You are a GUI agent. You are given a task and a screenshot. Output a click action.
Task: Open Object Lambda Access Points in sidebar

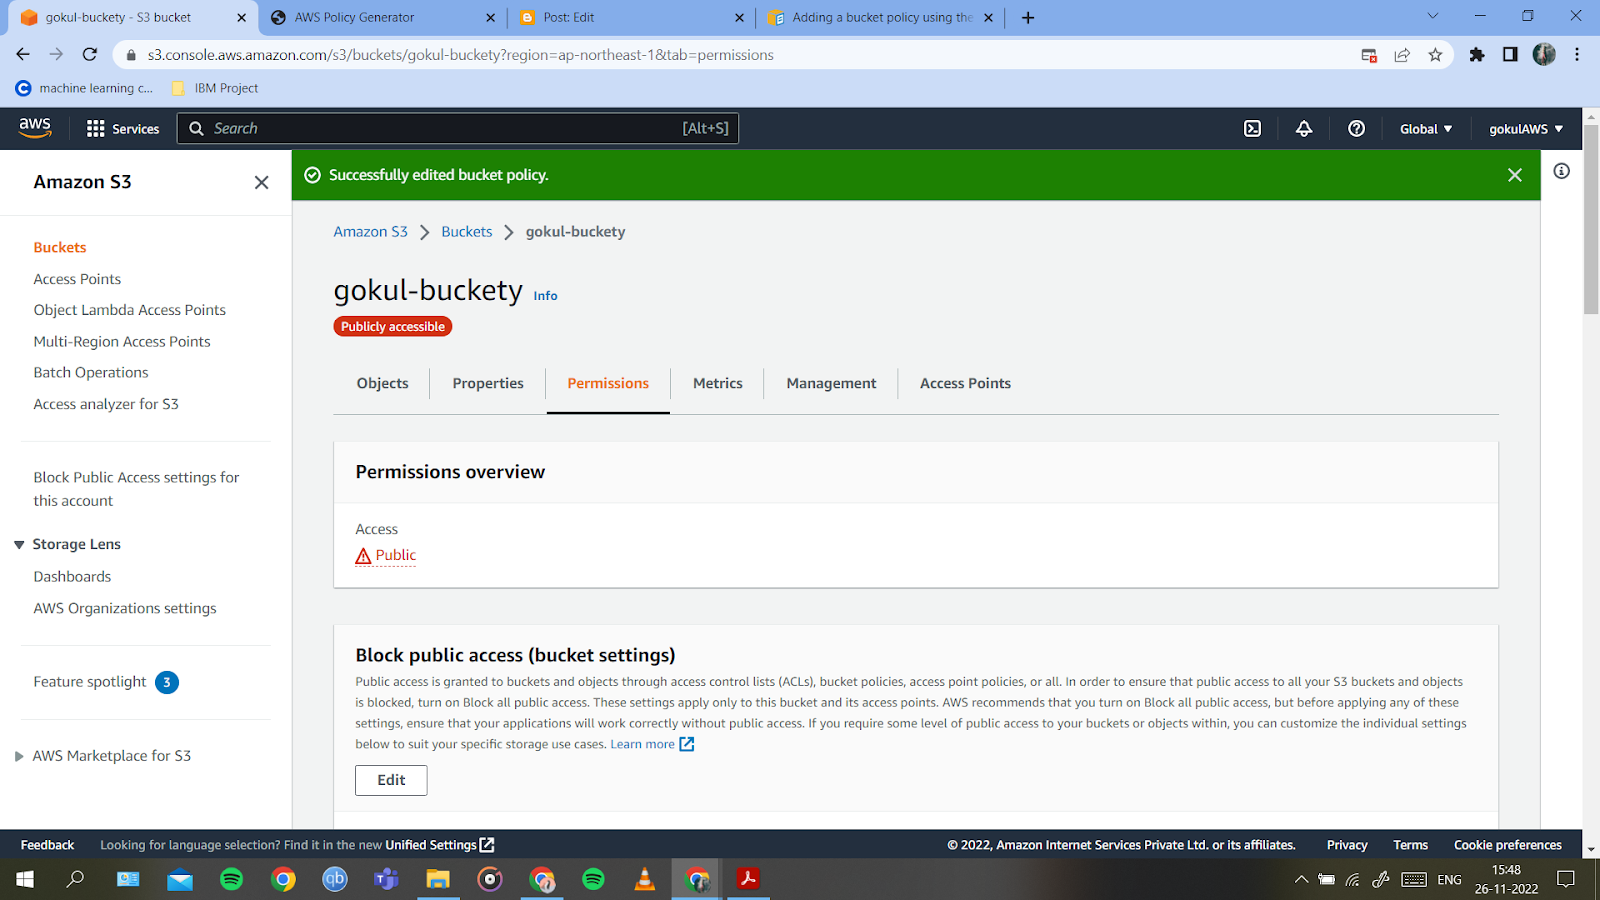pos(130,310)
